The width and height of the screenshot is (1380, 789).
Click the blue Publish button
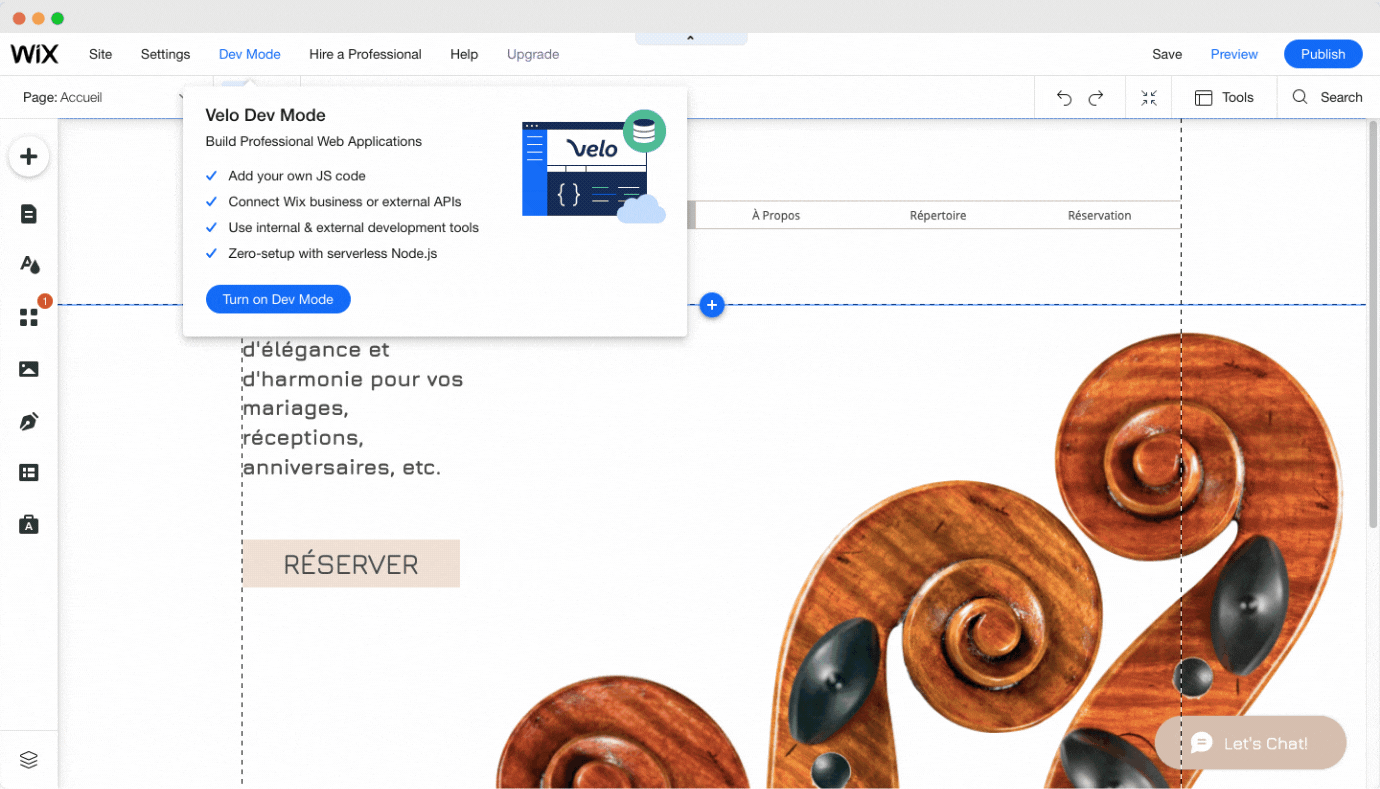click(1323, 54)
